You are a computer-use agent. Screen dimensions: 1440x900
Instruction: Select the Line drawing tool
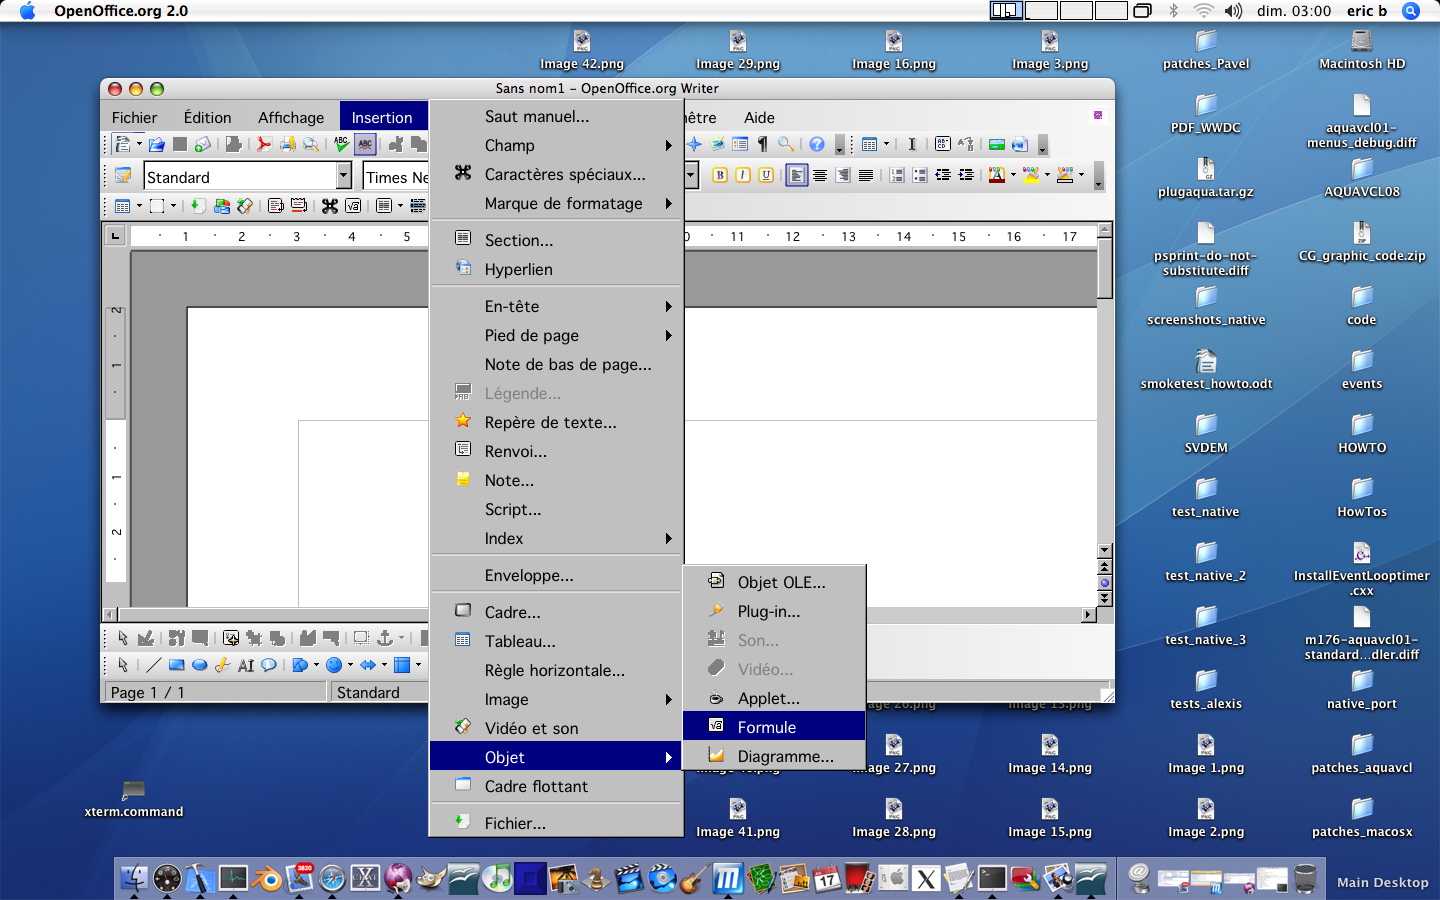(154, 664)
